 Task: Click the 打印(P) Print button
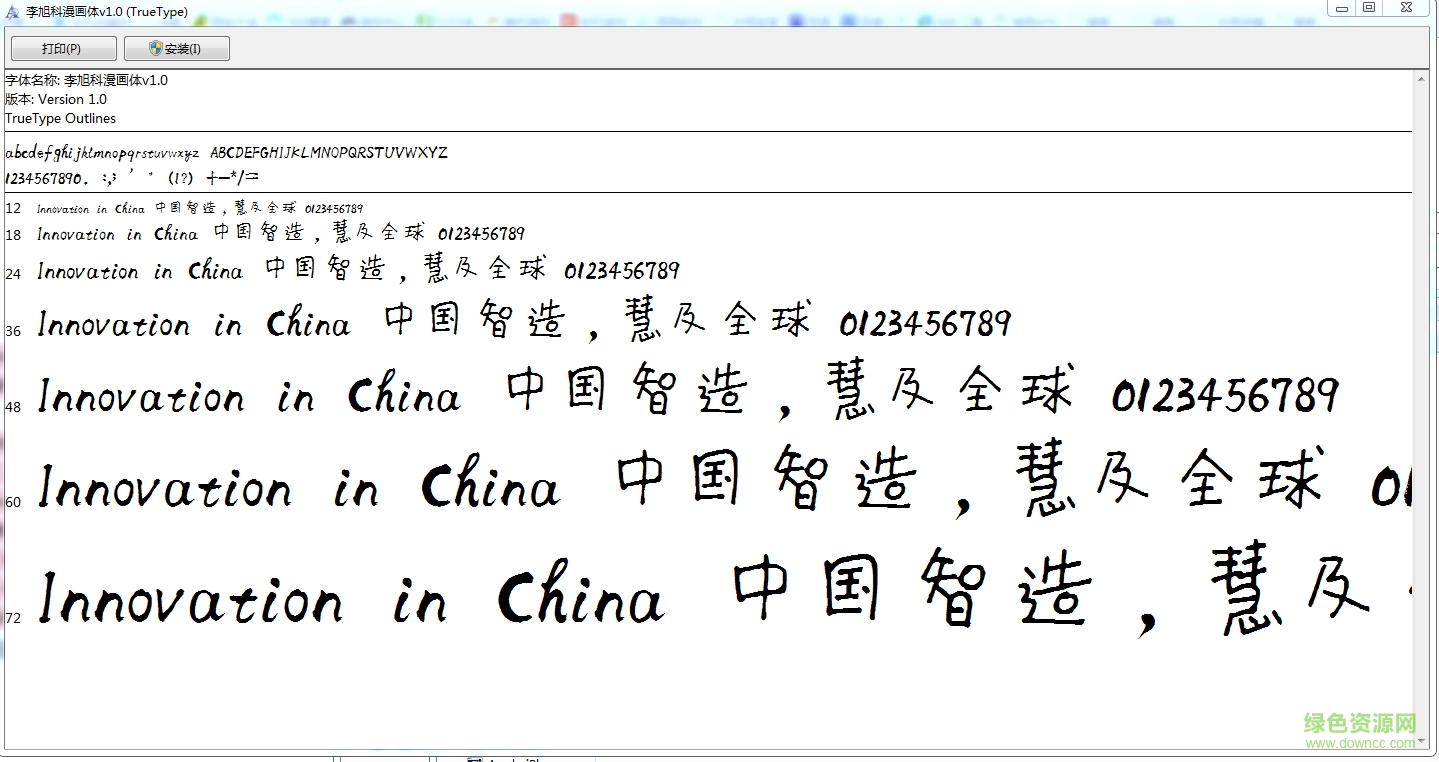tap(62, 48)
